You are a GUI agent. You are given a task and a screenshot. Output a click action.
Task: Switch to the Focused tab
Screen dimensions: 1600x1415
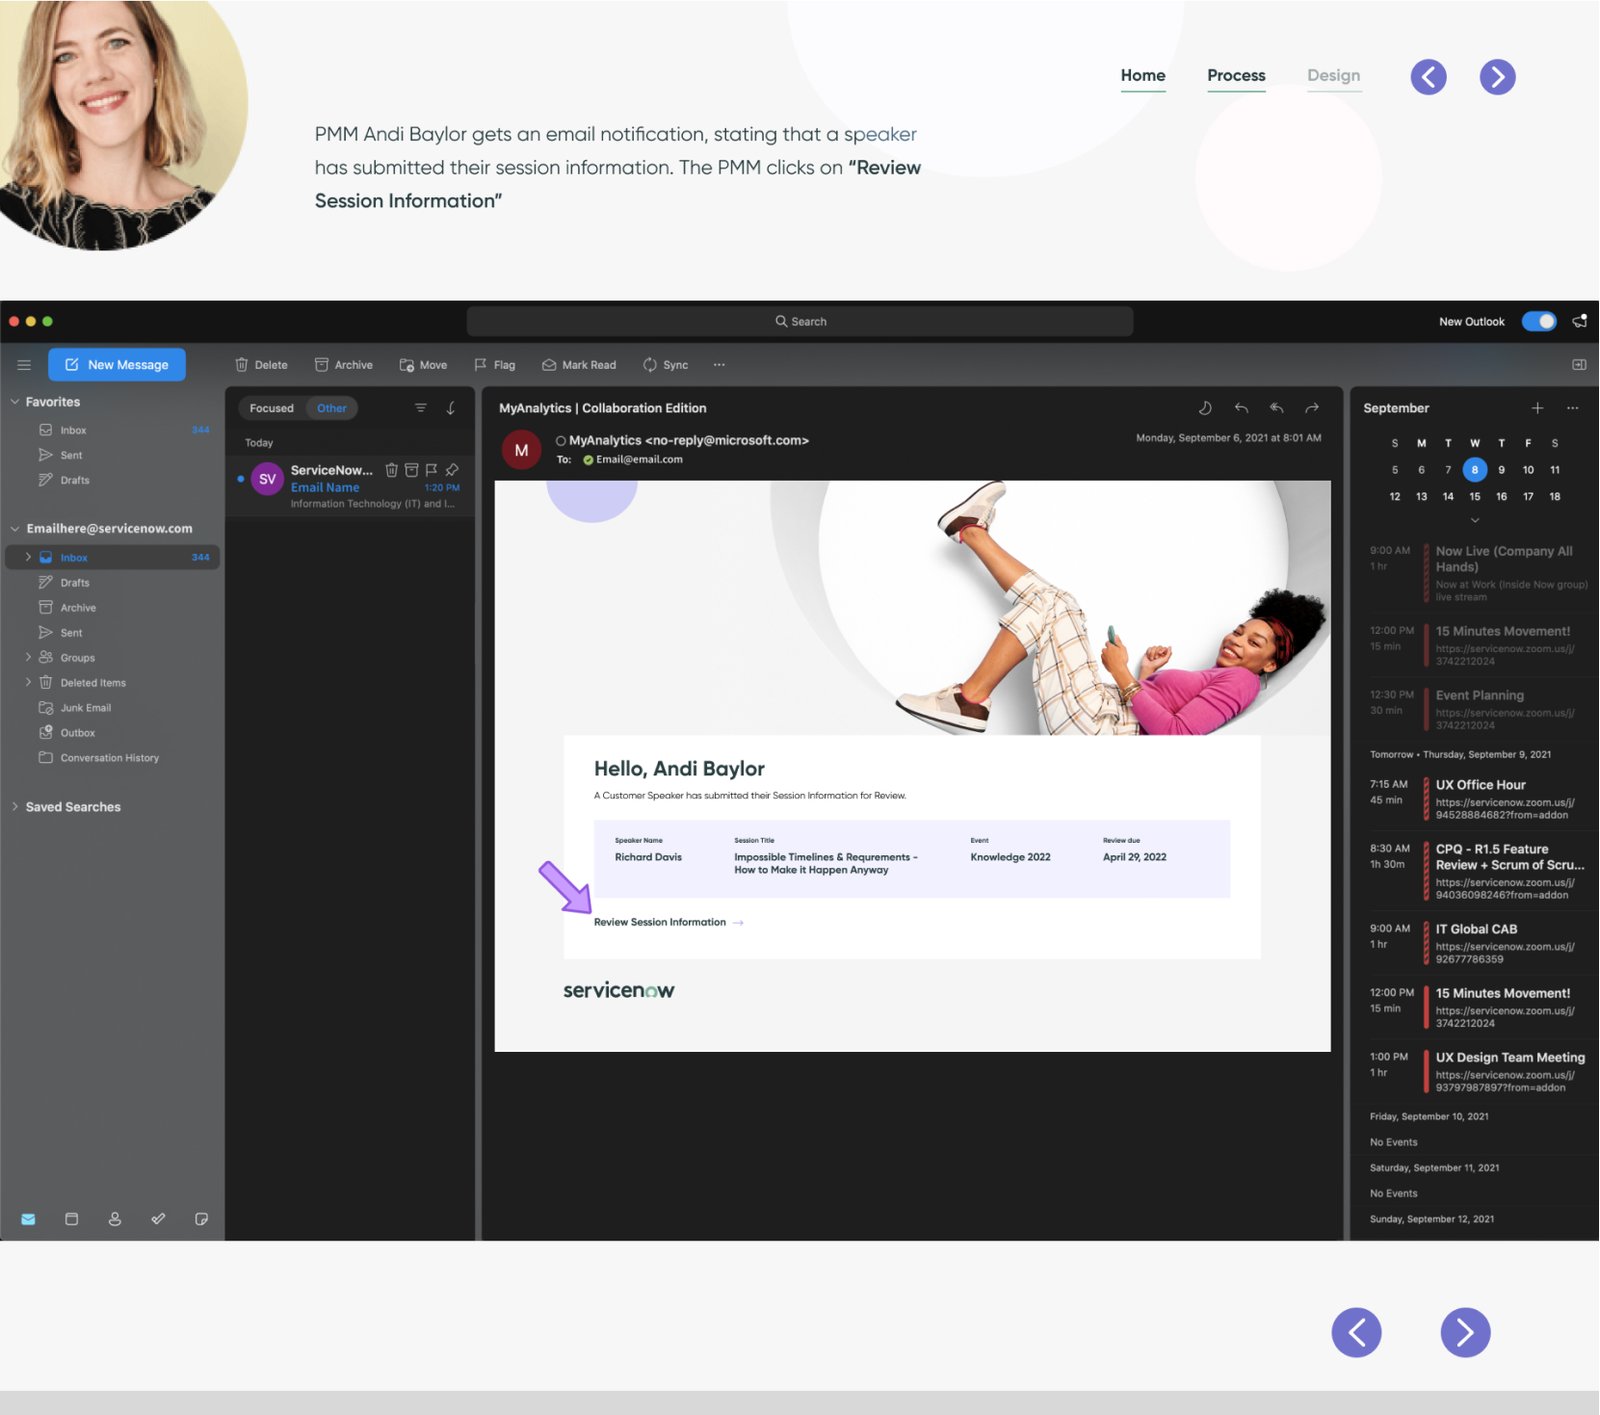[x=271, y=408]
